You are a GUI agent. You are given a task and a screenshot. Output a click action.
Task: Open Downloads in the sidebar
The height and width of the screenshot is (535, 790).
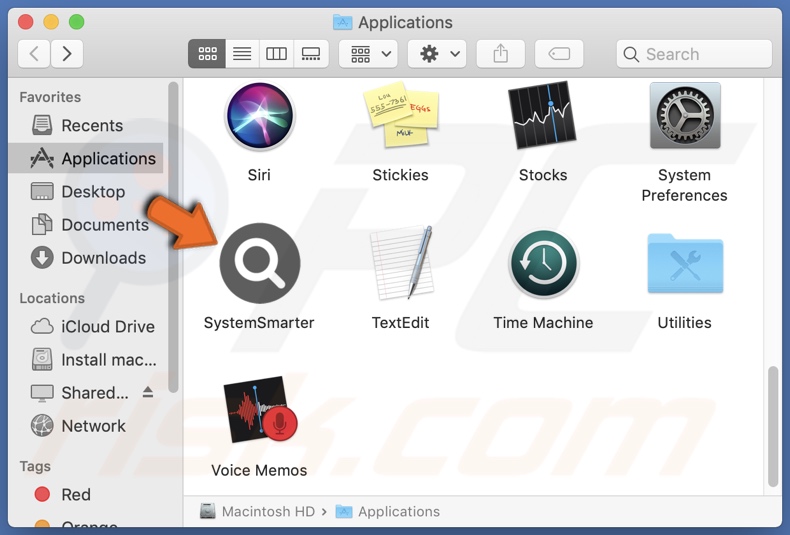point(86,258)
